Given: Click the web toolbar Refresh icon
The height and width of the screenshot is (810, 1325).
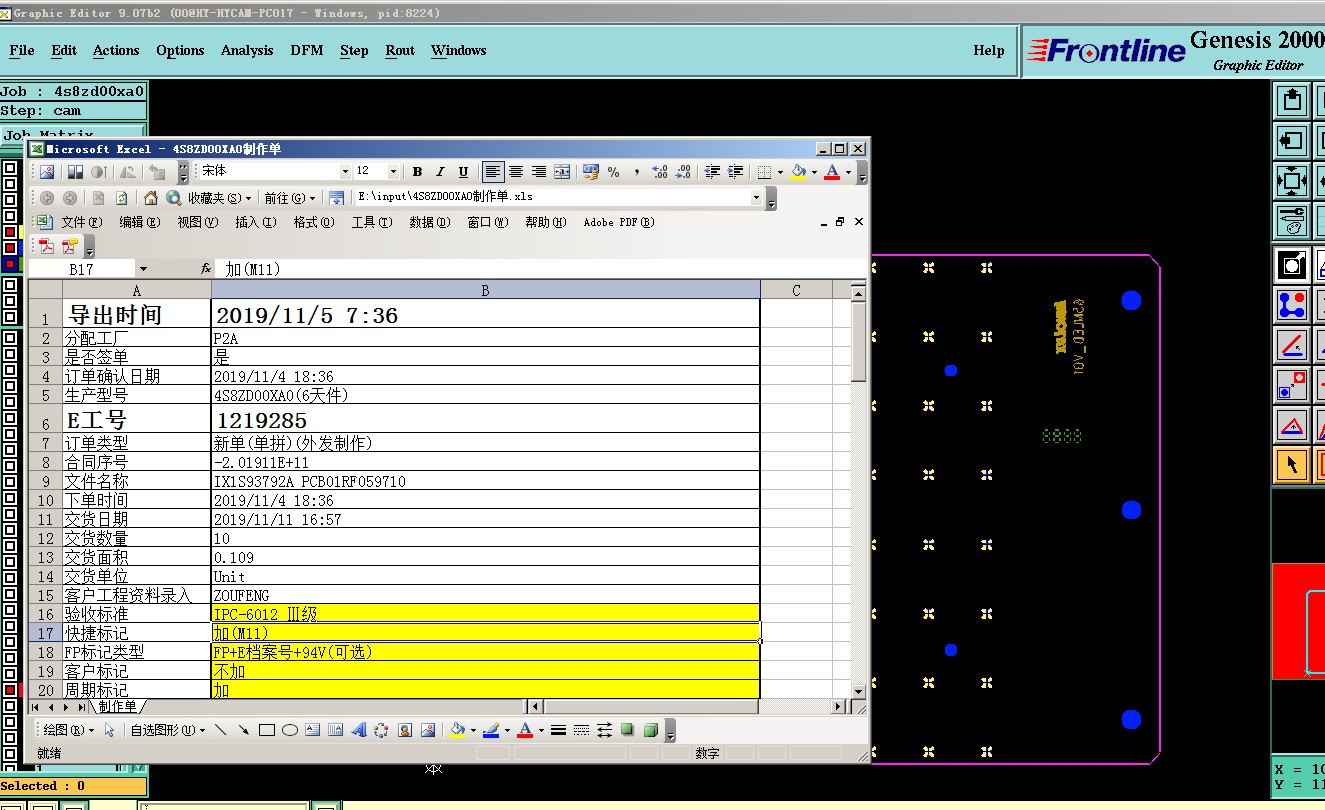Looking at the screenshot, I should (x=122, y=198).
